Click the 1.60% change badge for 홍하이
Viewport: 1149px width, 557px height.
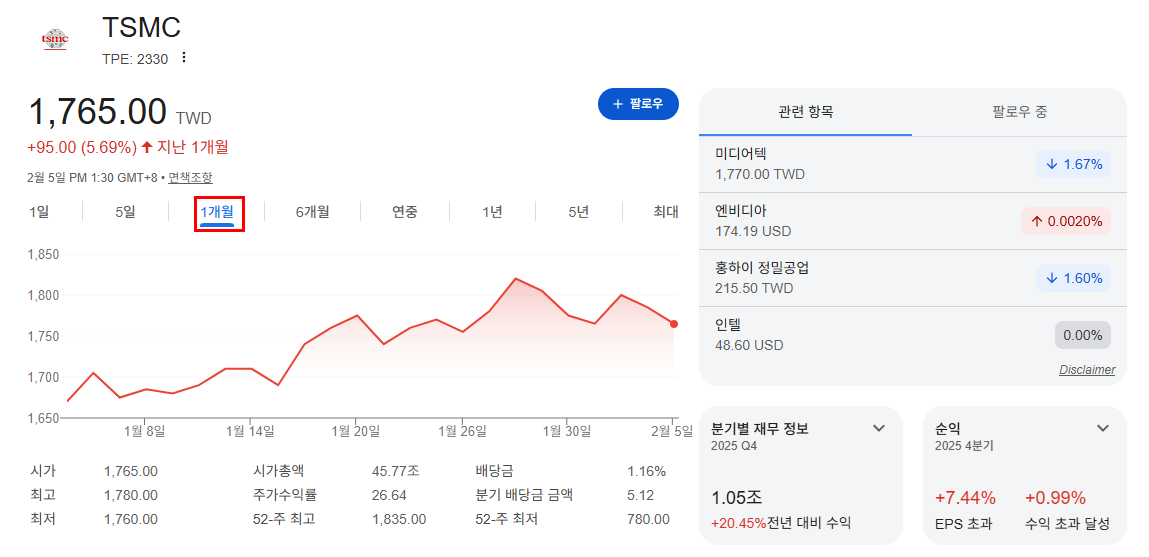click(1074, 278)
